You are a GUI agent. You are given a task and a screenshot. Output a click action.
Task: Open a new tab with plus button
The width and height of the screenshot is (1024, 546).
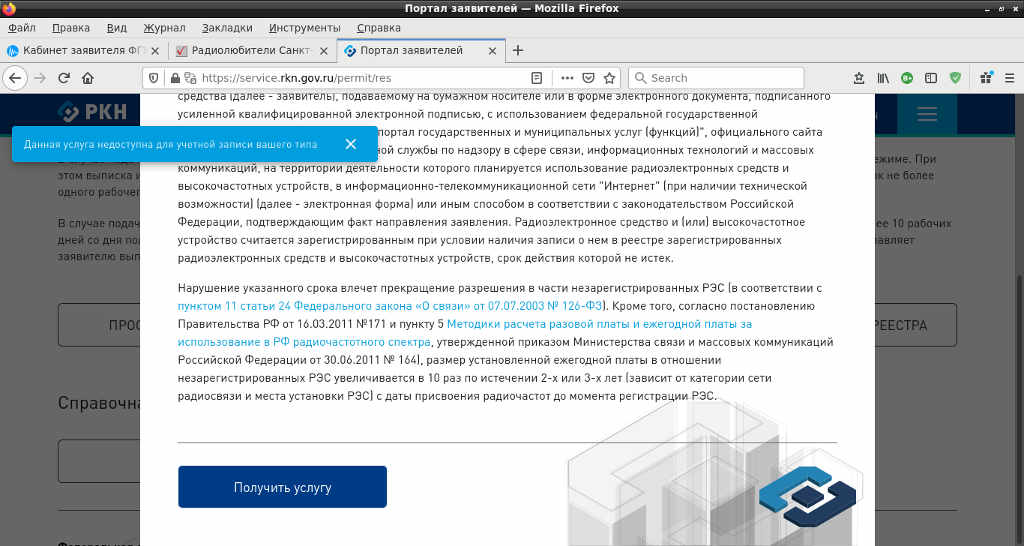click(x=518, y=50)
